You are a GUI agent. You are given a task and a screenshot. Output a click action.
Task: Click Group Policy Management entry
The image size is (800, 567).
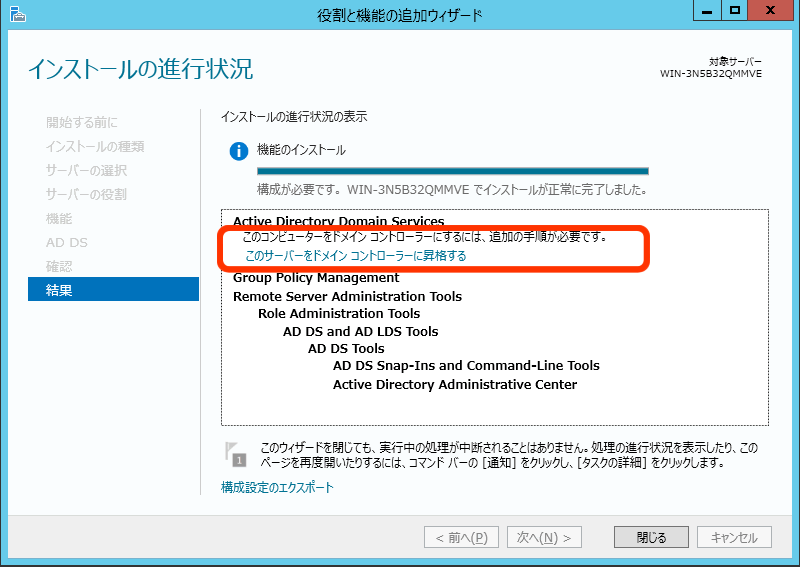[x=316, y=278]
